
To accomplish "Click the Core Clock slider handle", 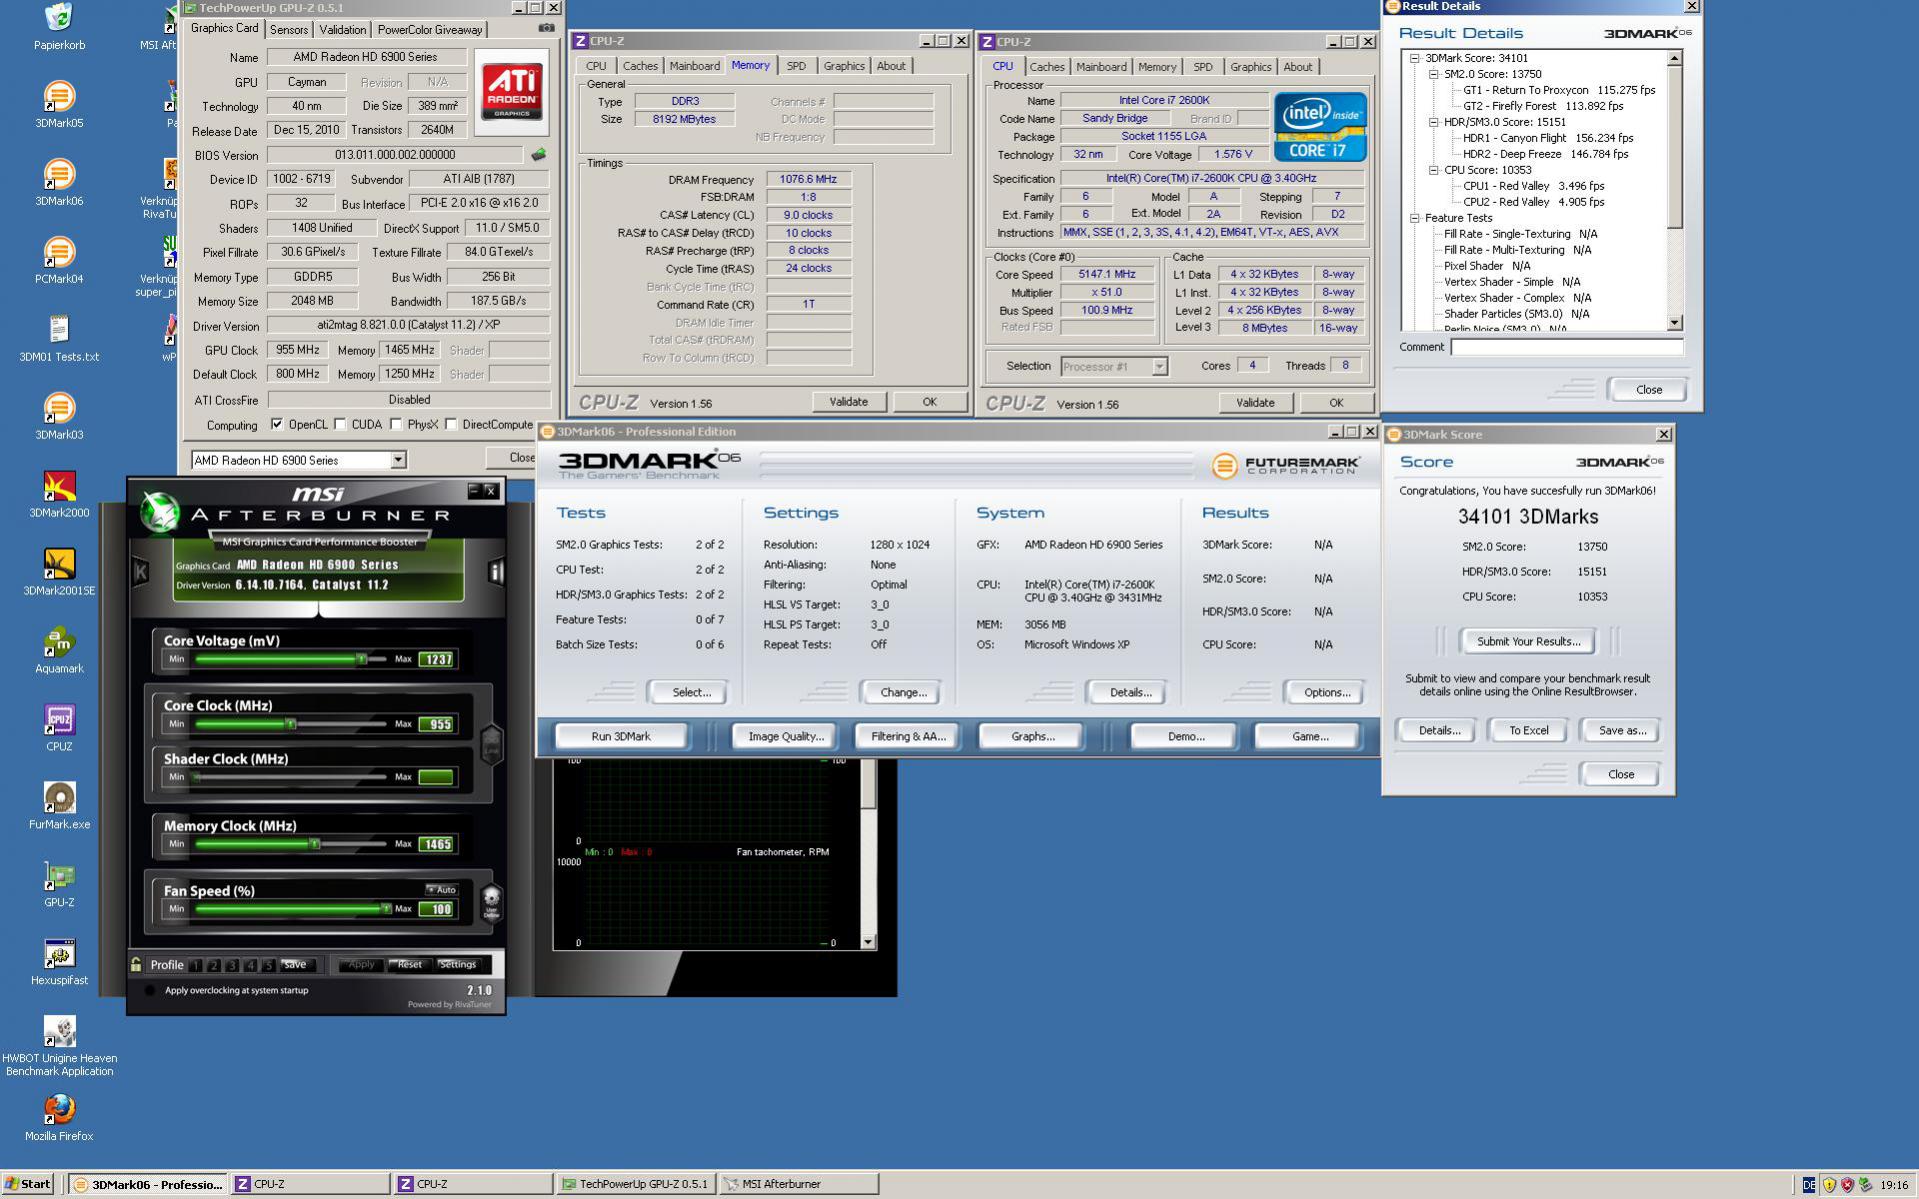I will [x=291, y=724].
